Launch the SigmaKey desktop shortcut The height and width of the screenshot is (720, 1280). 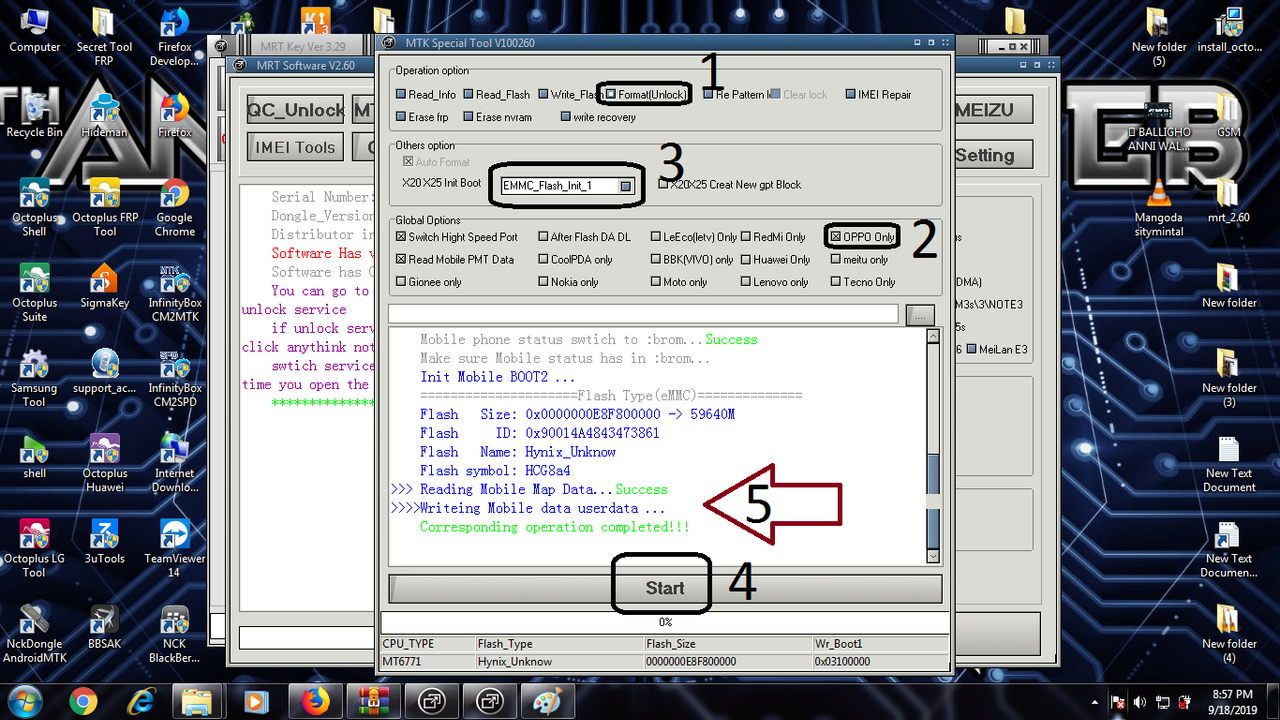[105, 286]
